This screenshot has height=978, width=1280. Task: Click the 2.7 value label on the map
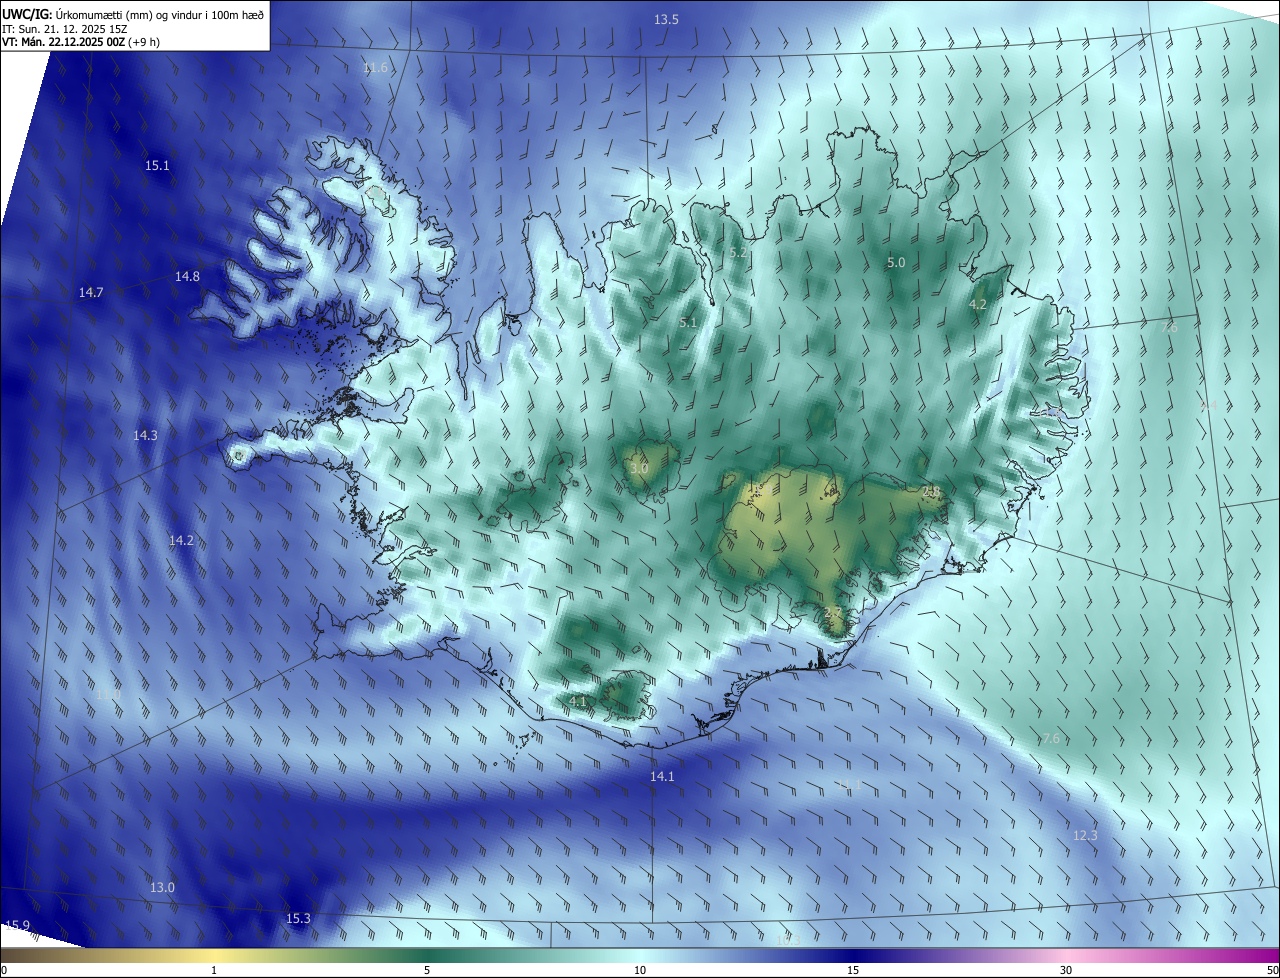tap(833, 613)
